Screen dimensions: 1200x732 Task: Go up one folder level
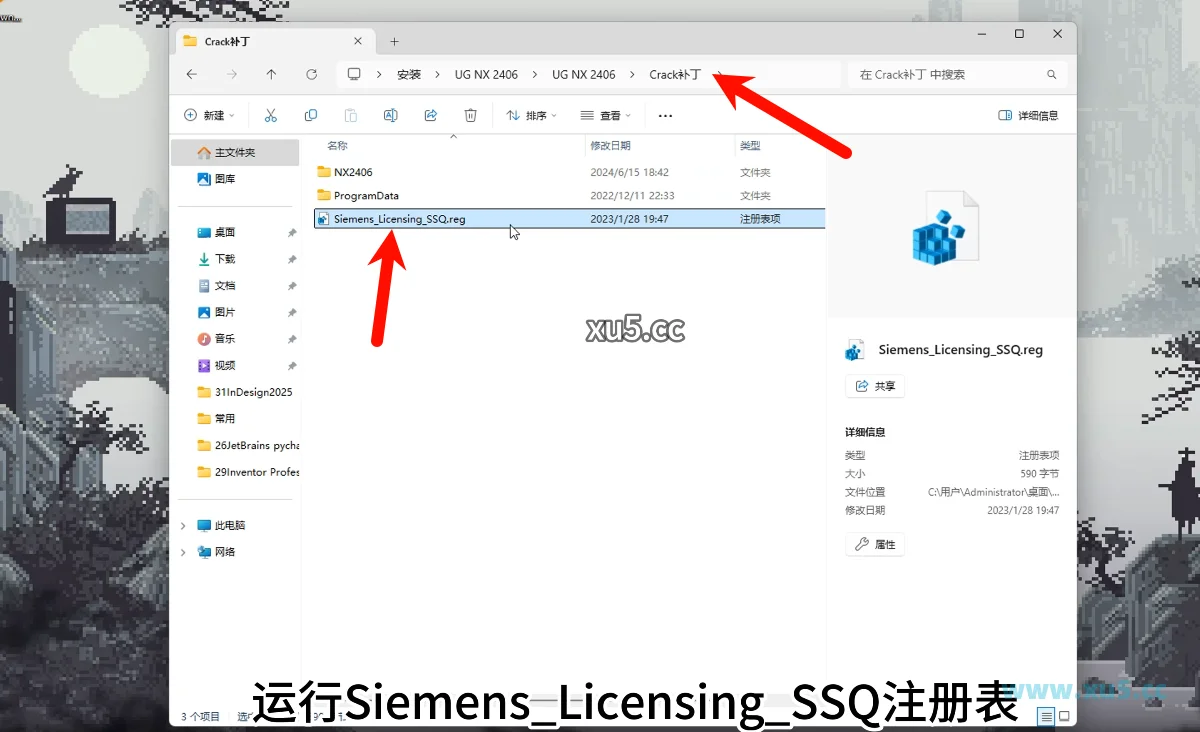(271, 74)
